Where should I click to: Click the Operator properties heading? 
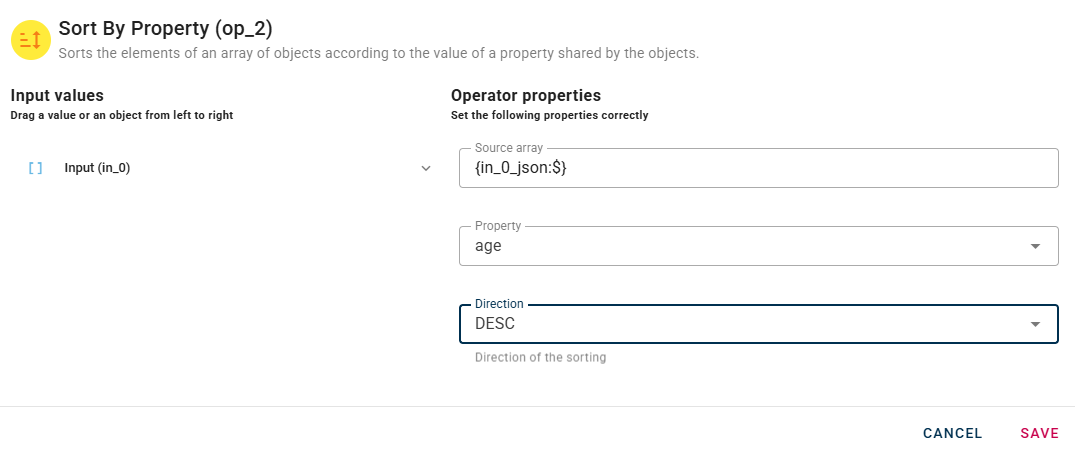pos(526,96)
